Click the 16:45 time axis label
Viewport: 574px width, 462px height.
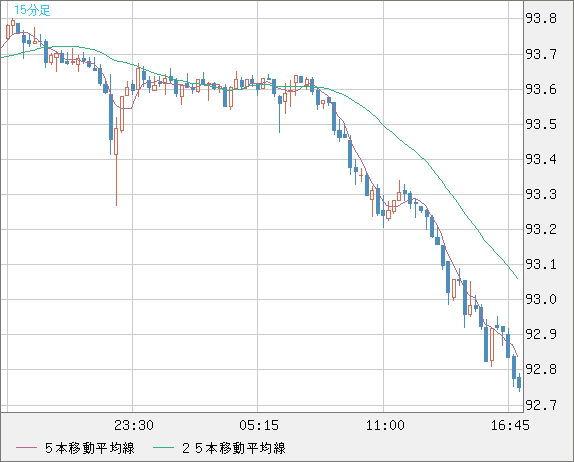[510, 425]
